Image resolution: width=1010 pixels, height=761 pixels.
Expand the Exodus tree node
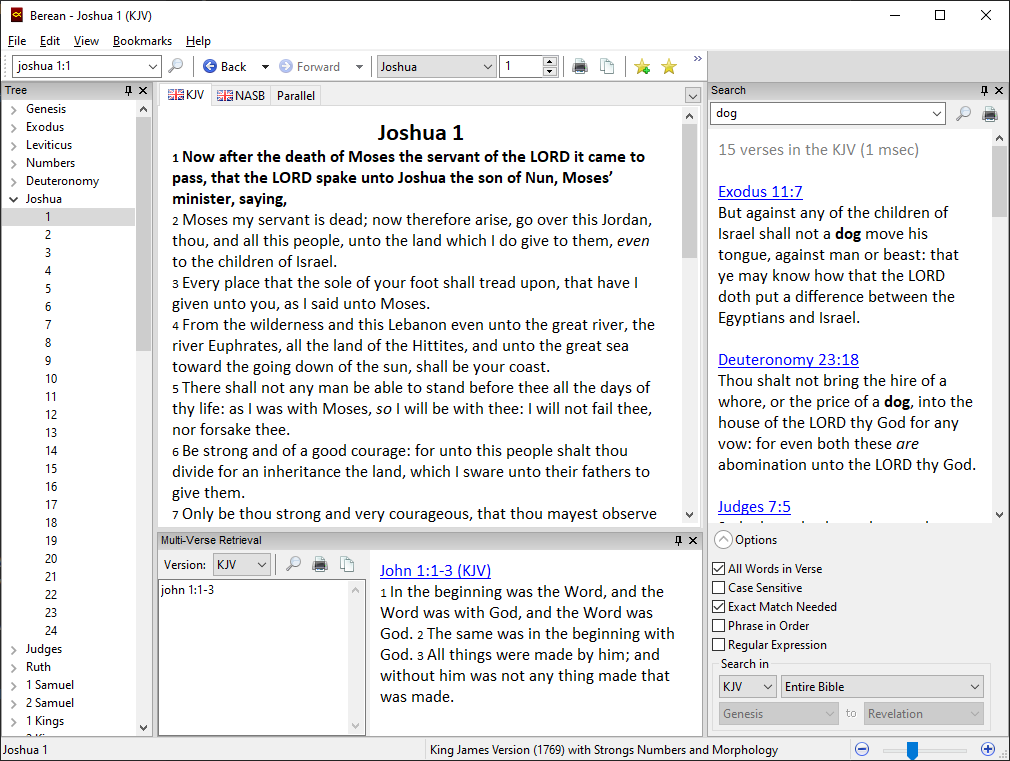pos(14,128)
